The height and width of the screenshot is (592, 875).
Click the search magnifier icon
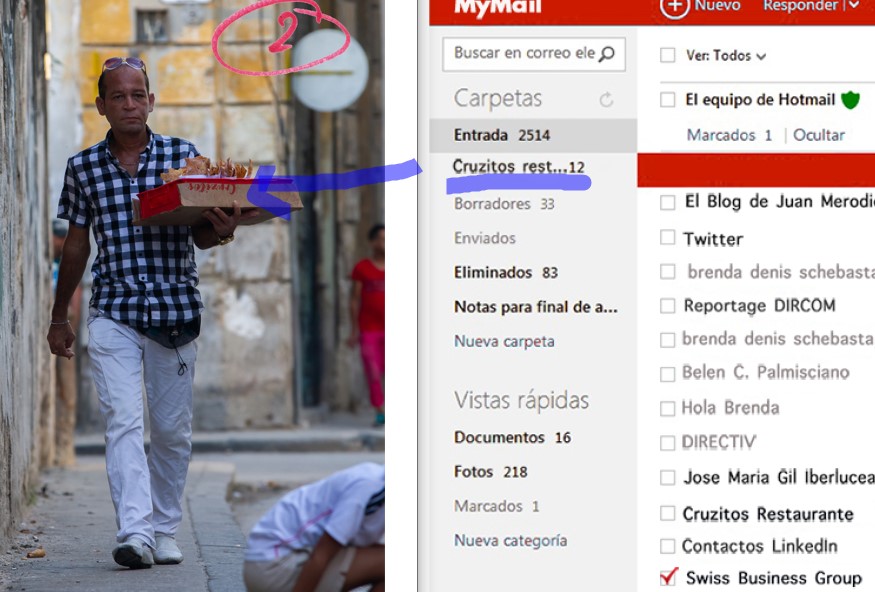(606, 54)
